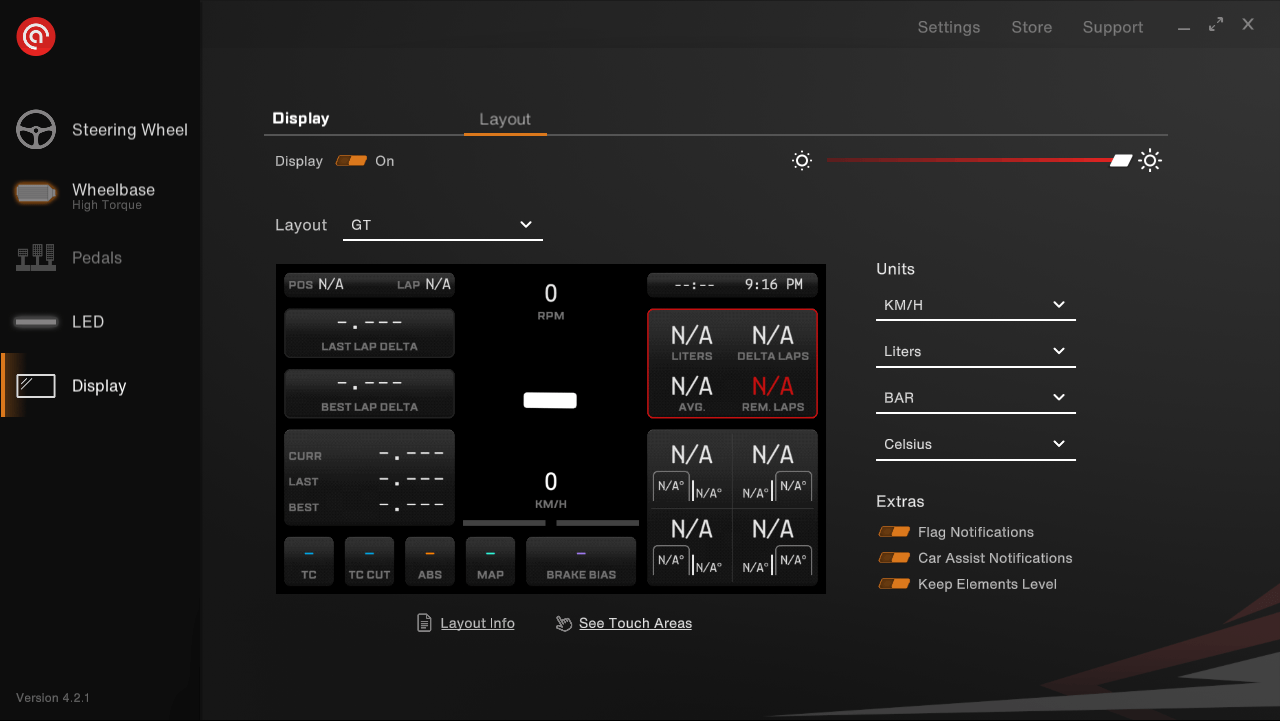The image size is (1280, 721).
Task: Click the Pedals icon in sidebar
Action: pos(36,258)
